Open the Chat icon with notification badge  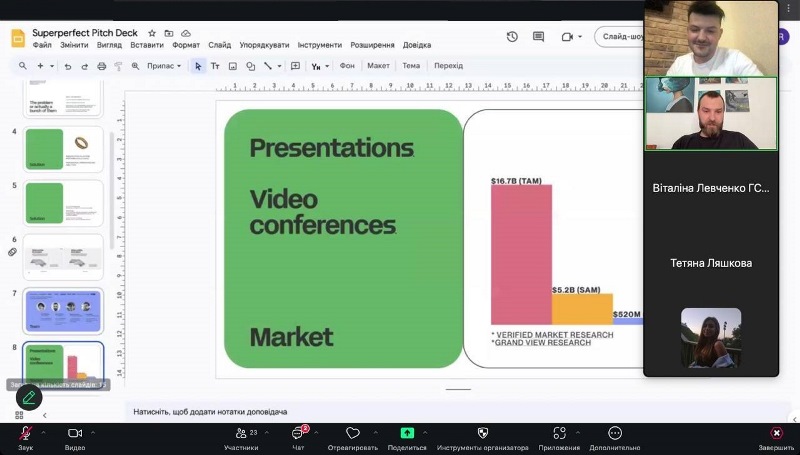[x=298, y=433]
